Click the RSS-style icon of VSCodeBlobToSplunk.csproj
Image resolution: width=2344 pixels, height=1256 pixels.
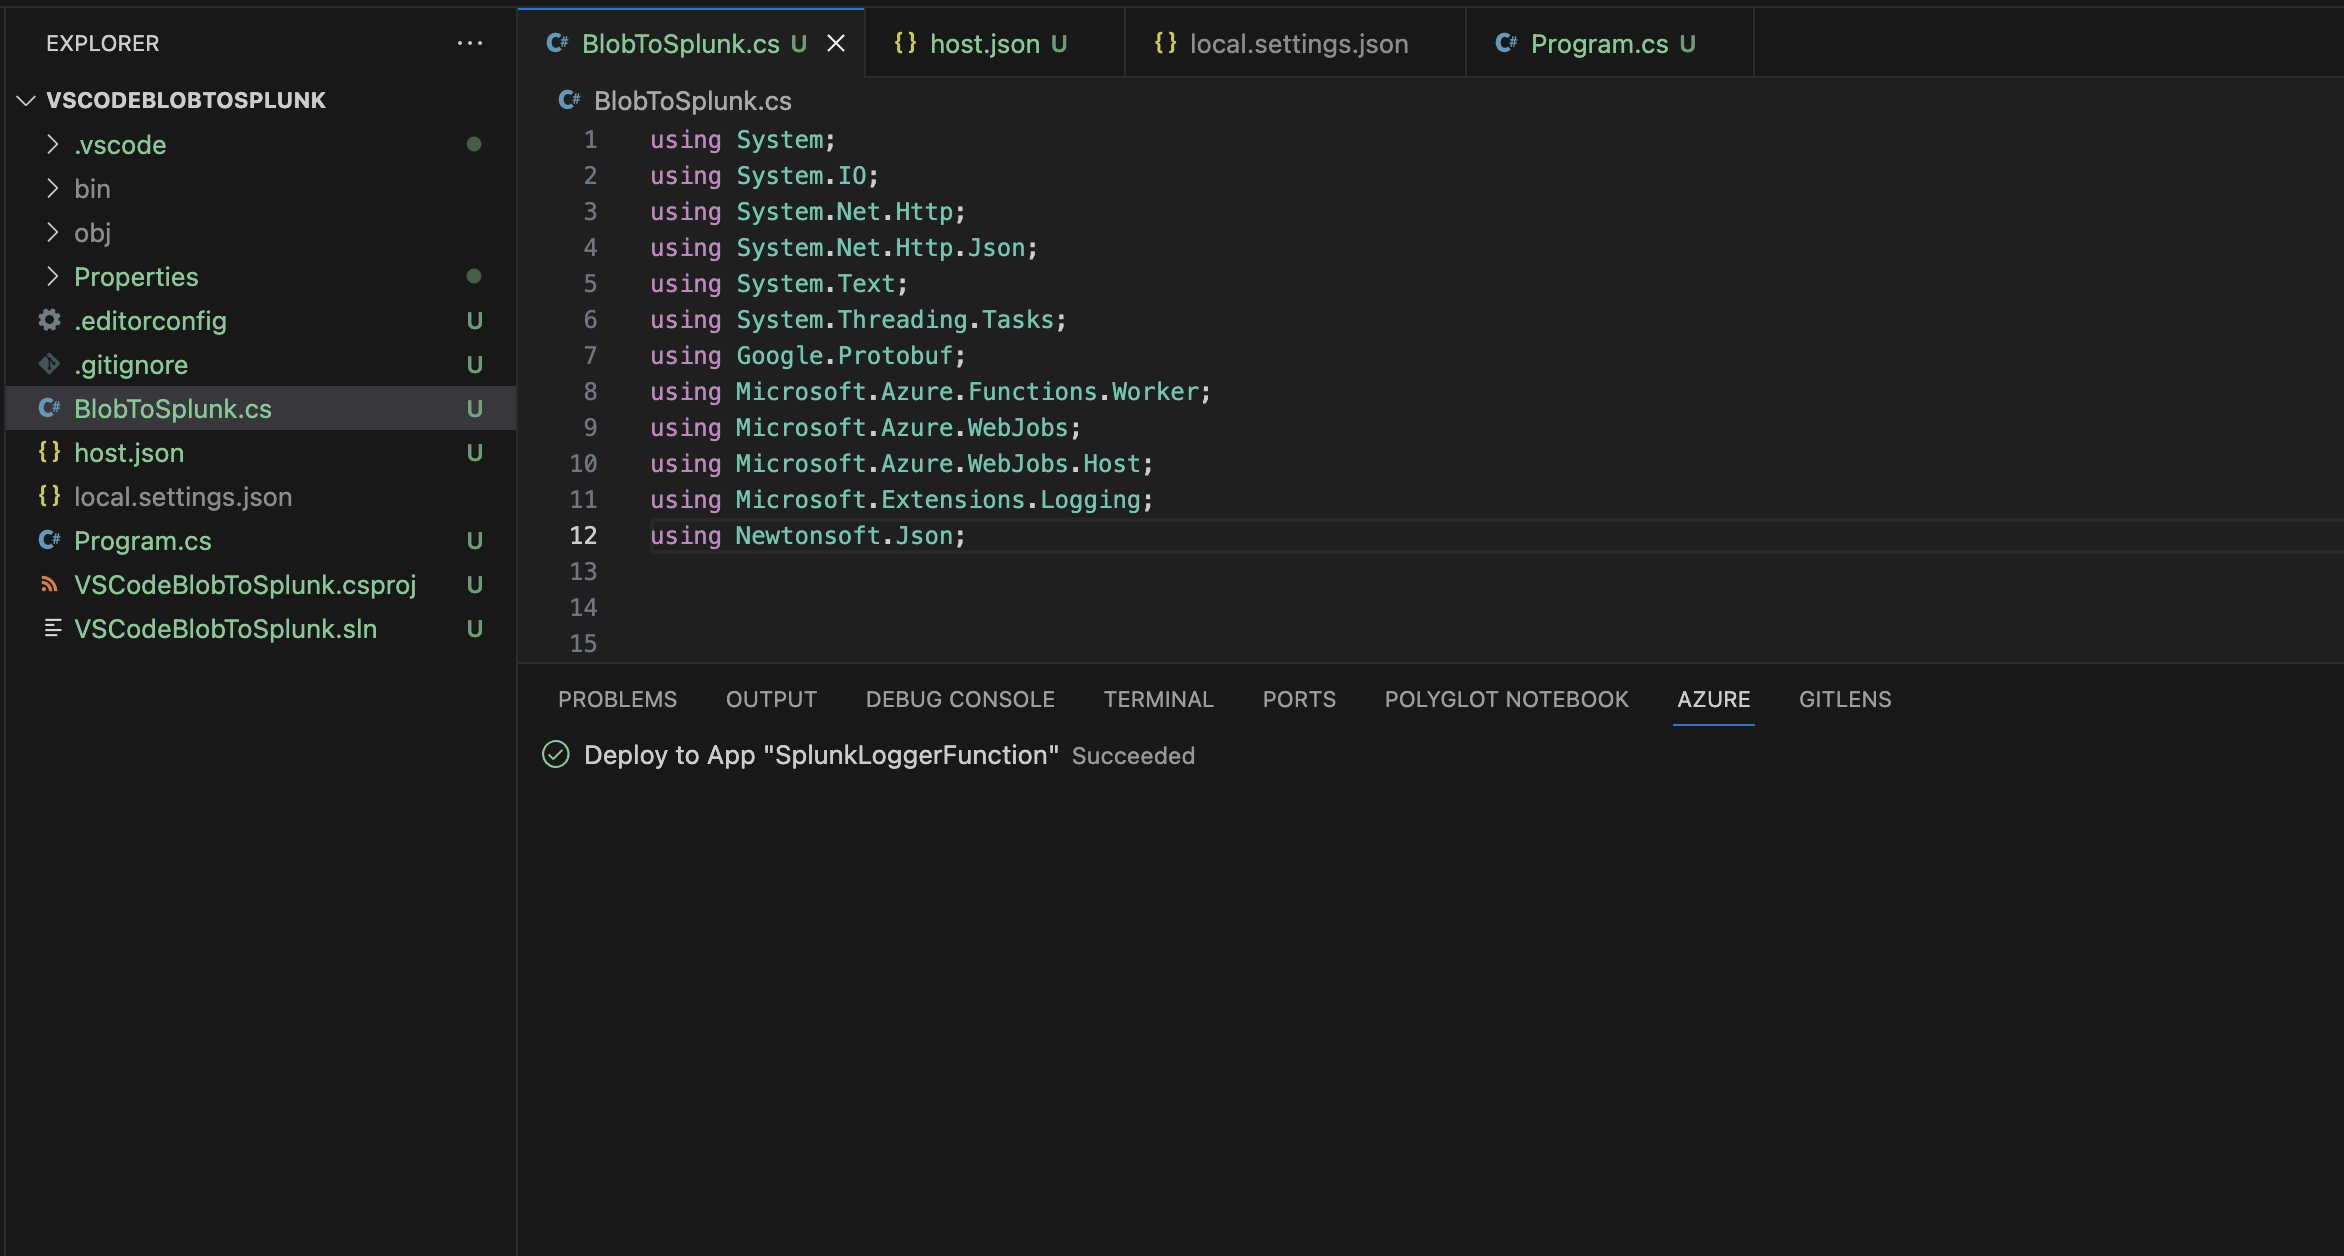pos(49,584)
